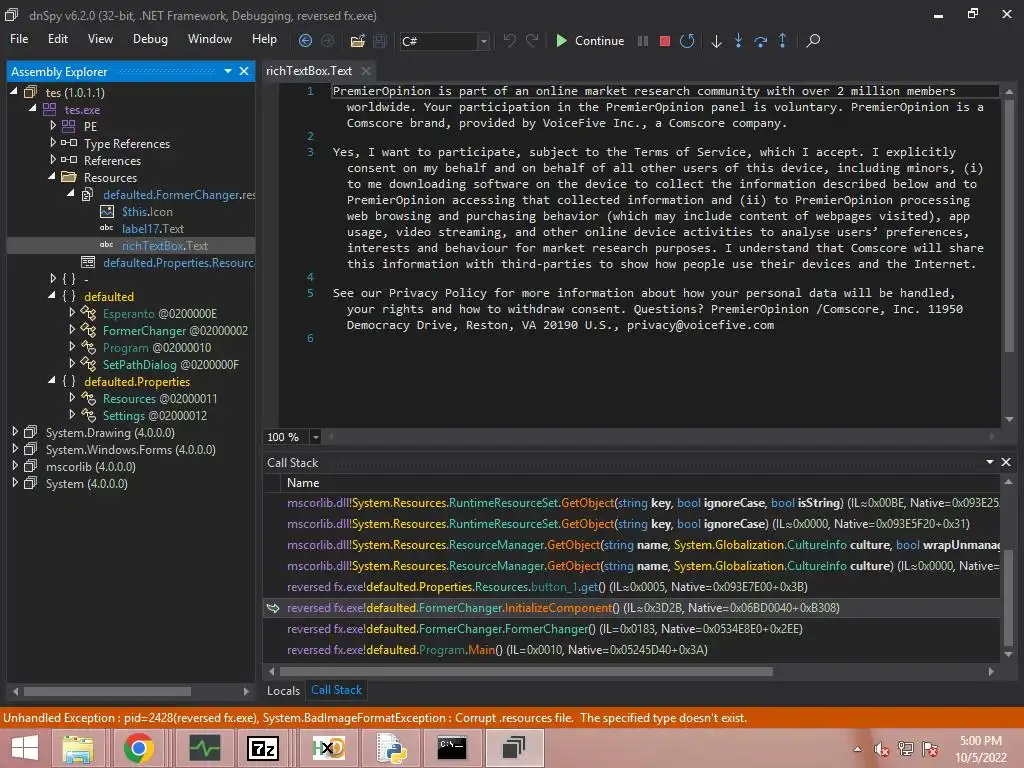Collapse the Resources folder node

52,176
